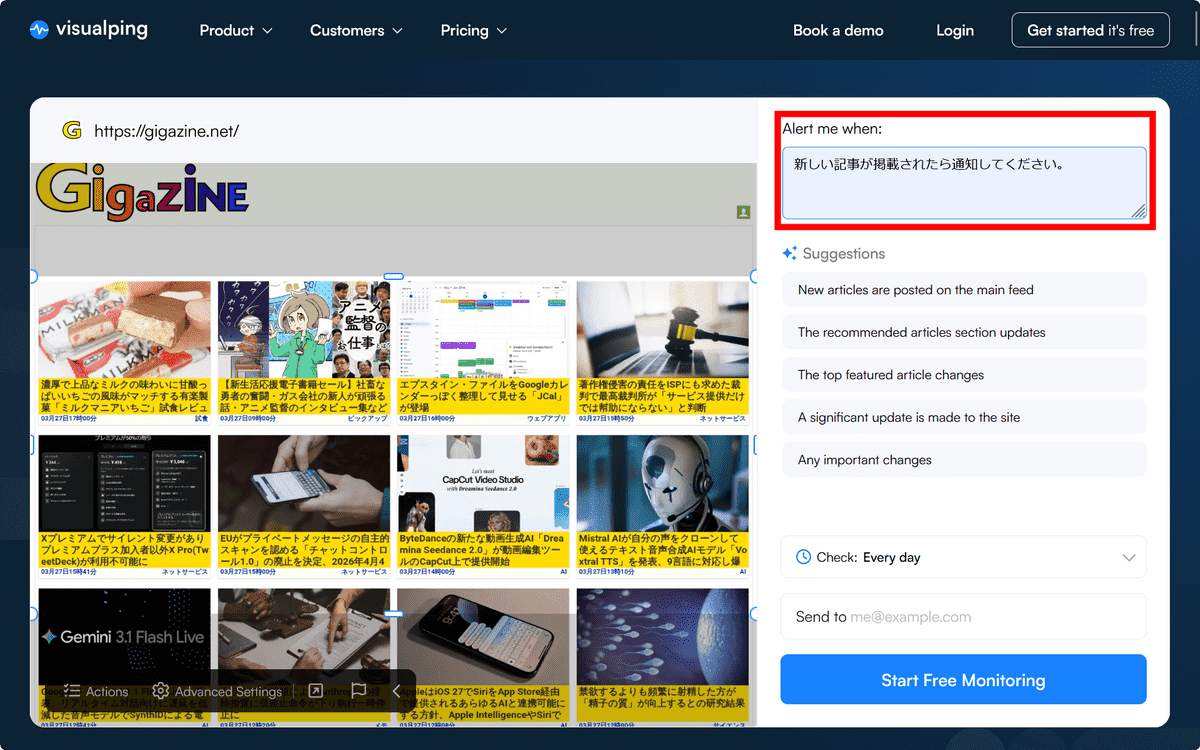Image resolution: width=1200 pixels, height=750 pixels.
Task: Click the green user icon on Gigazine header
Action: pyautogui.click(x=743, y=212)
